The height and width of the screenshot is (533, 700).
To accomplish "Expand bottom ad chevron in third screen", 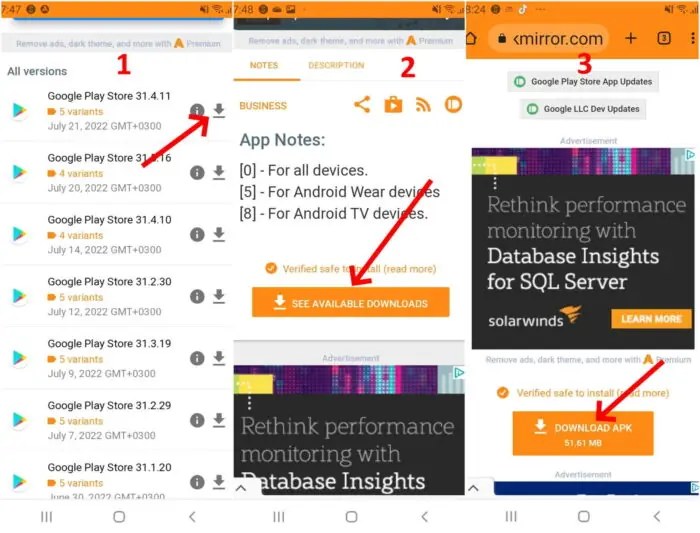I will point(474,488).
